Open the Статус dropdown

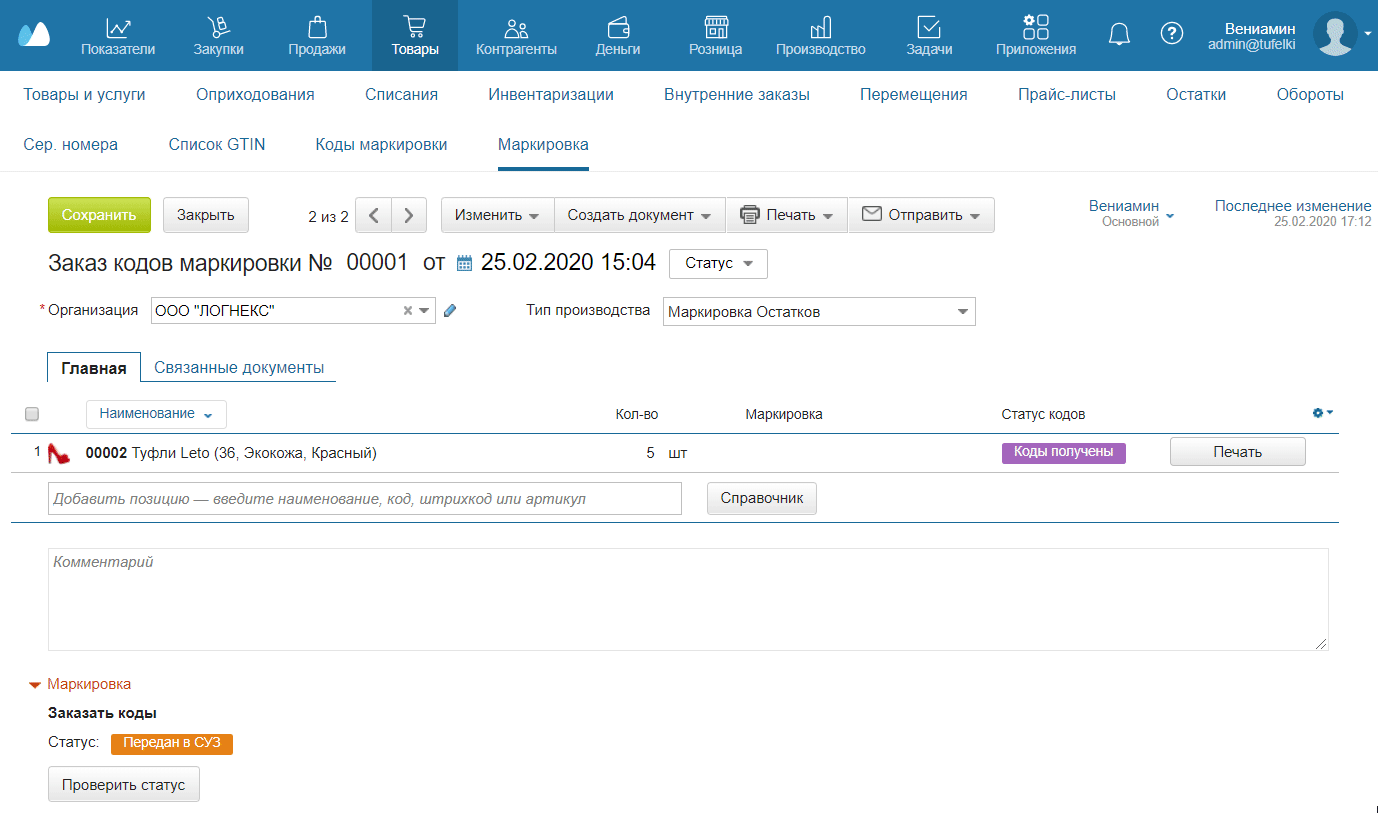click(x=718, y=263)
